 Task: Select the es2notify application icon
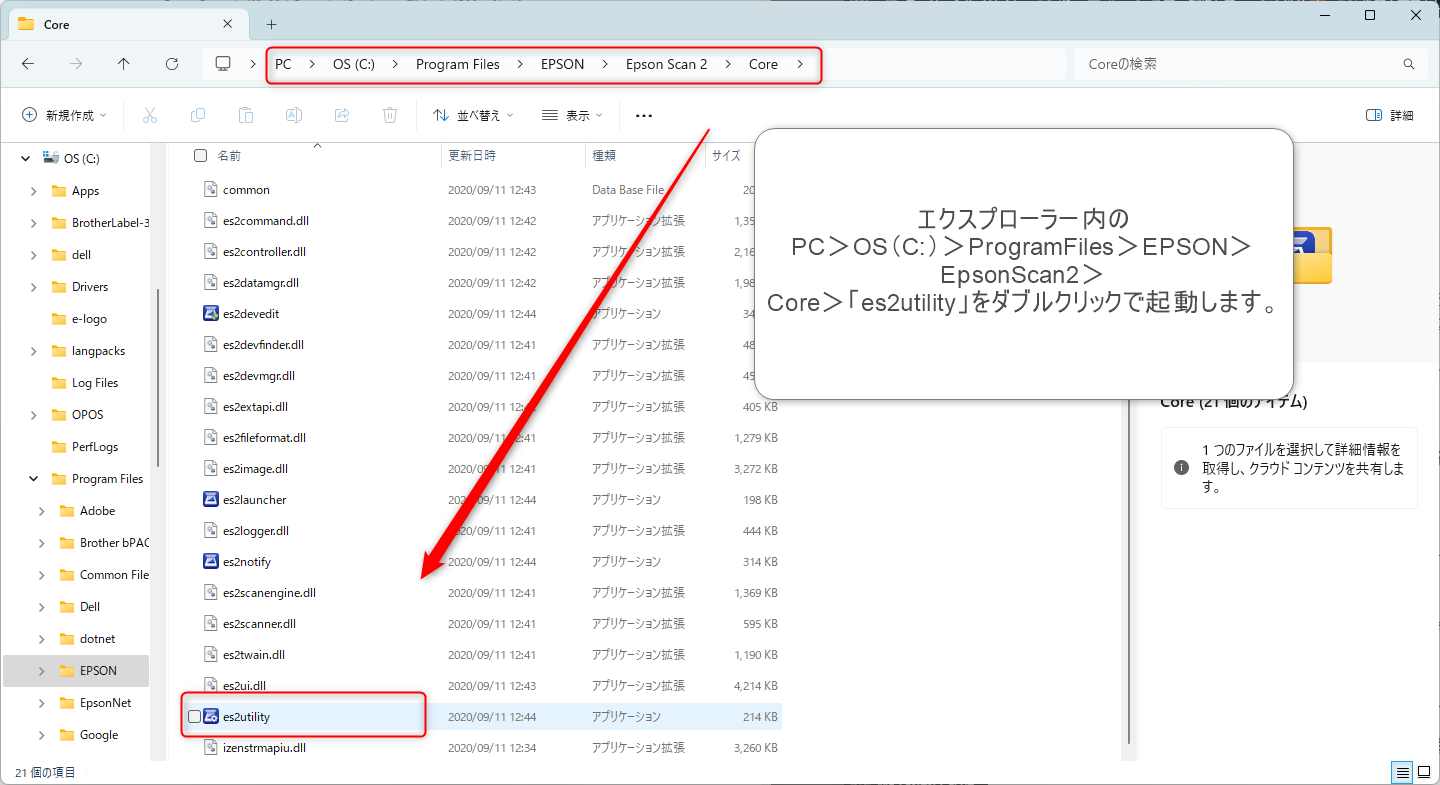211,561
